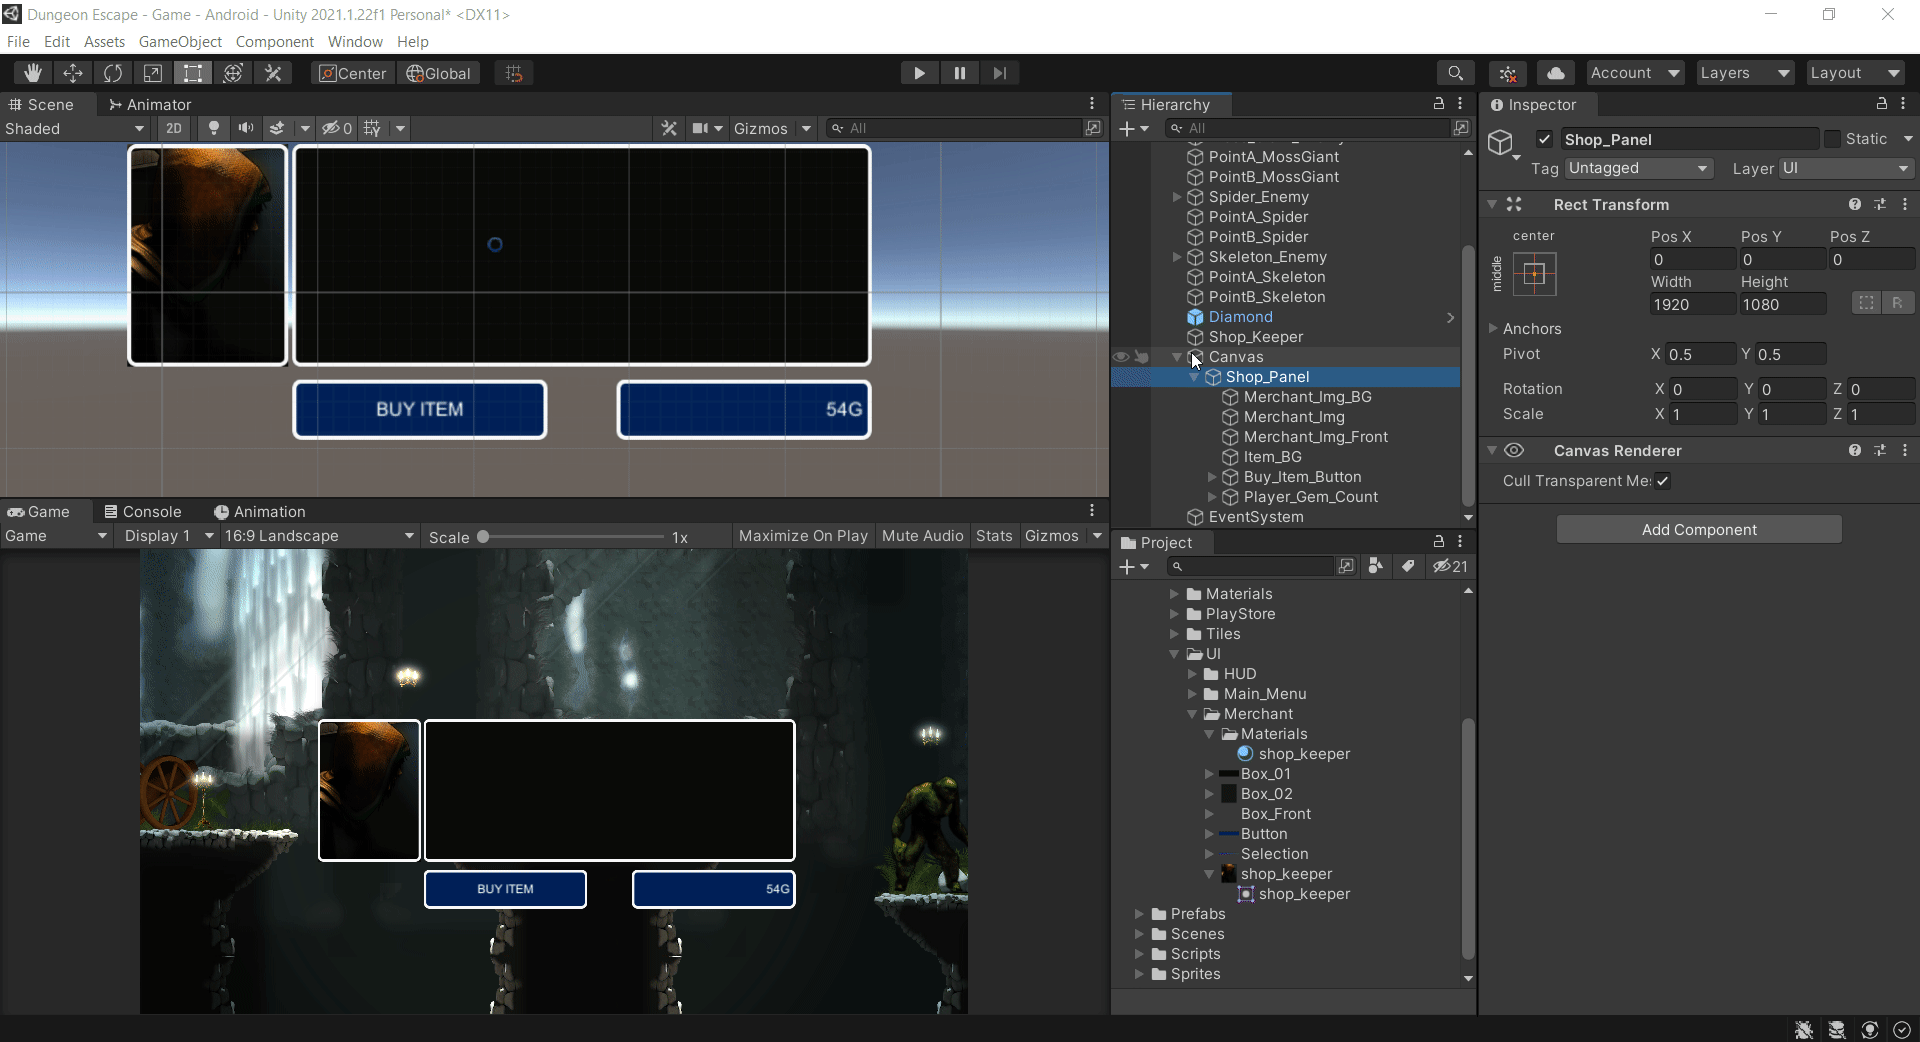Select the Scale tool

tap(153, 73)
